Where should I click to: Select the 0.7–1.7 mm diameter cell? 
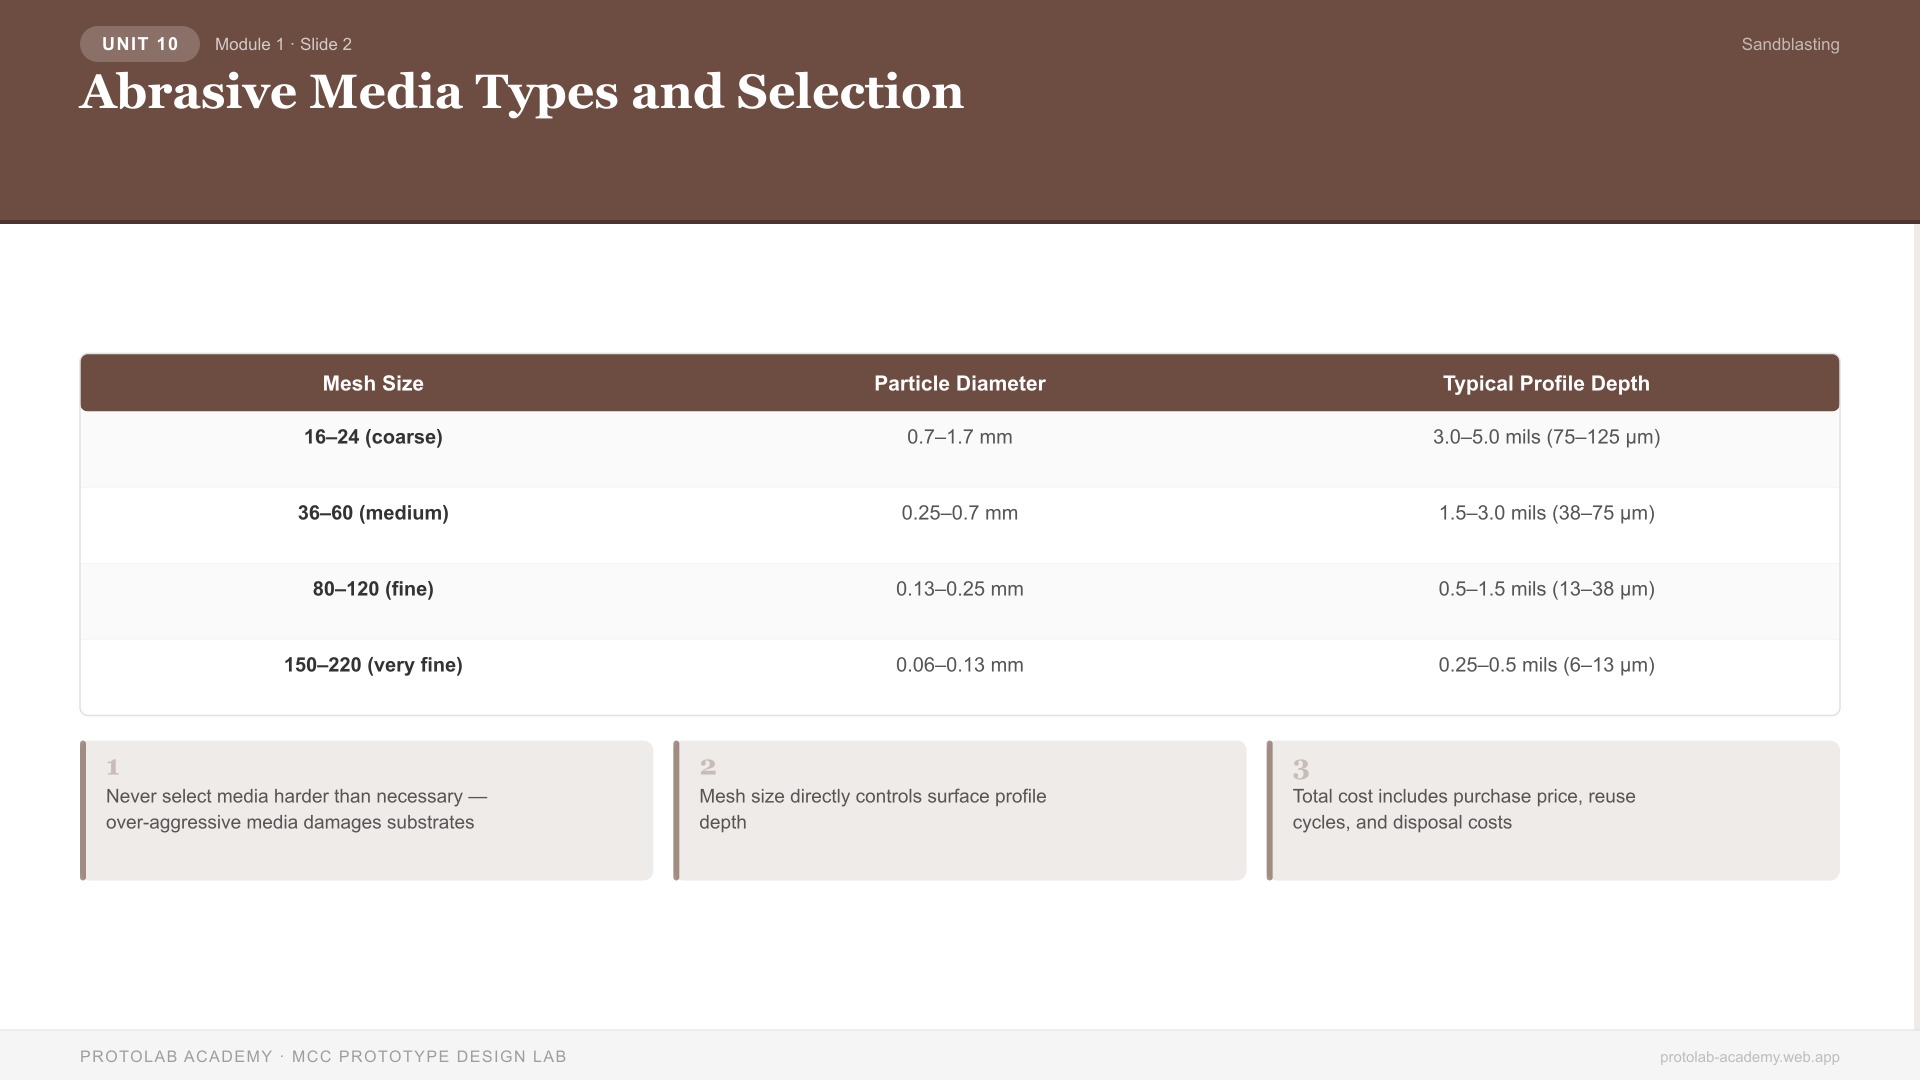coord(959,437)
